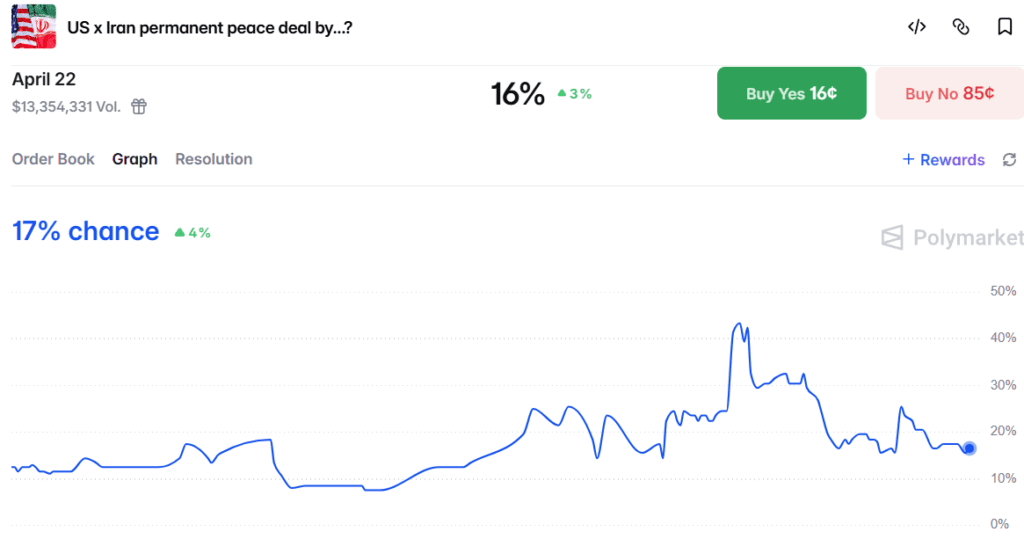The height and width of the screenshot is (539, 1024).
Task: Click the embed code icon
Action: tap(916, 27)
